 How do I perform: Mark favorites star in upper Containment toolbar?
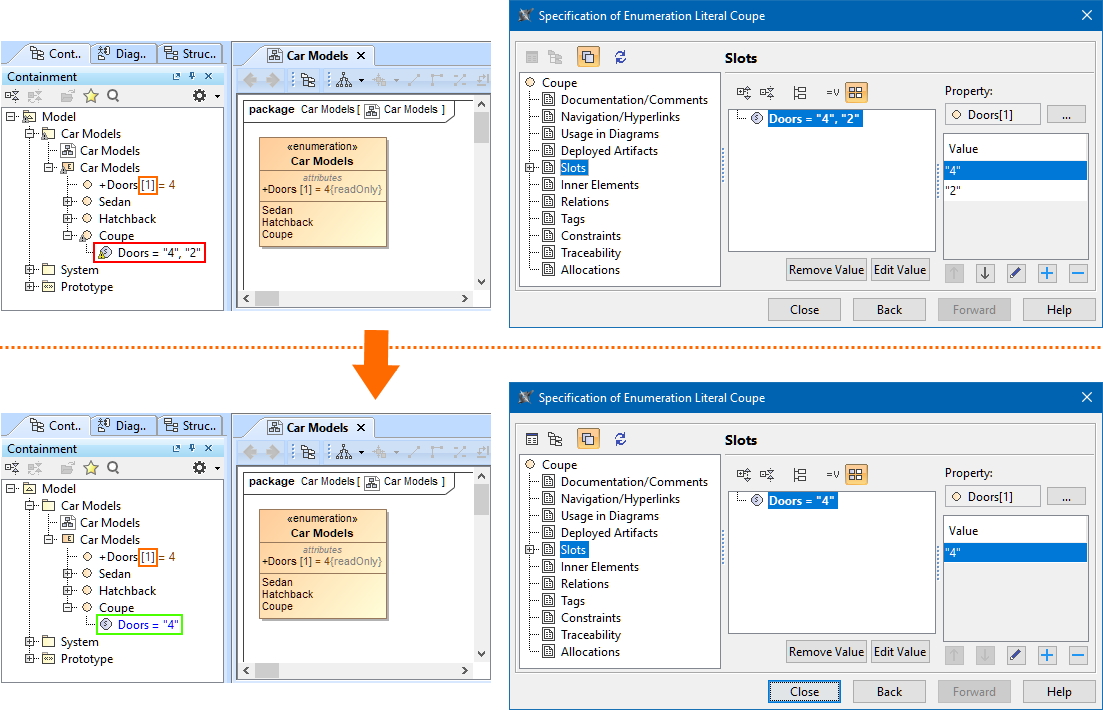pos(91,96)
